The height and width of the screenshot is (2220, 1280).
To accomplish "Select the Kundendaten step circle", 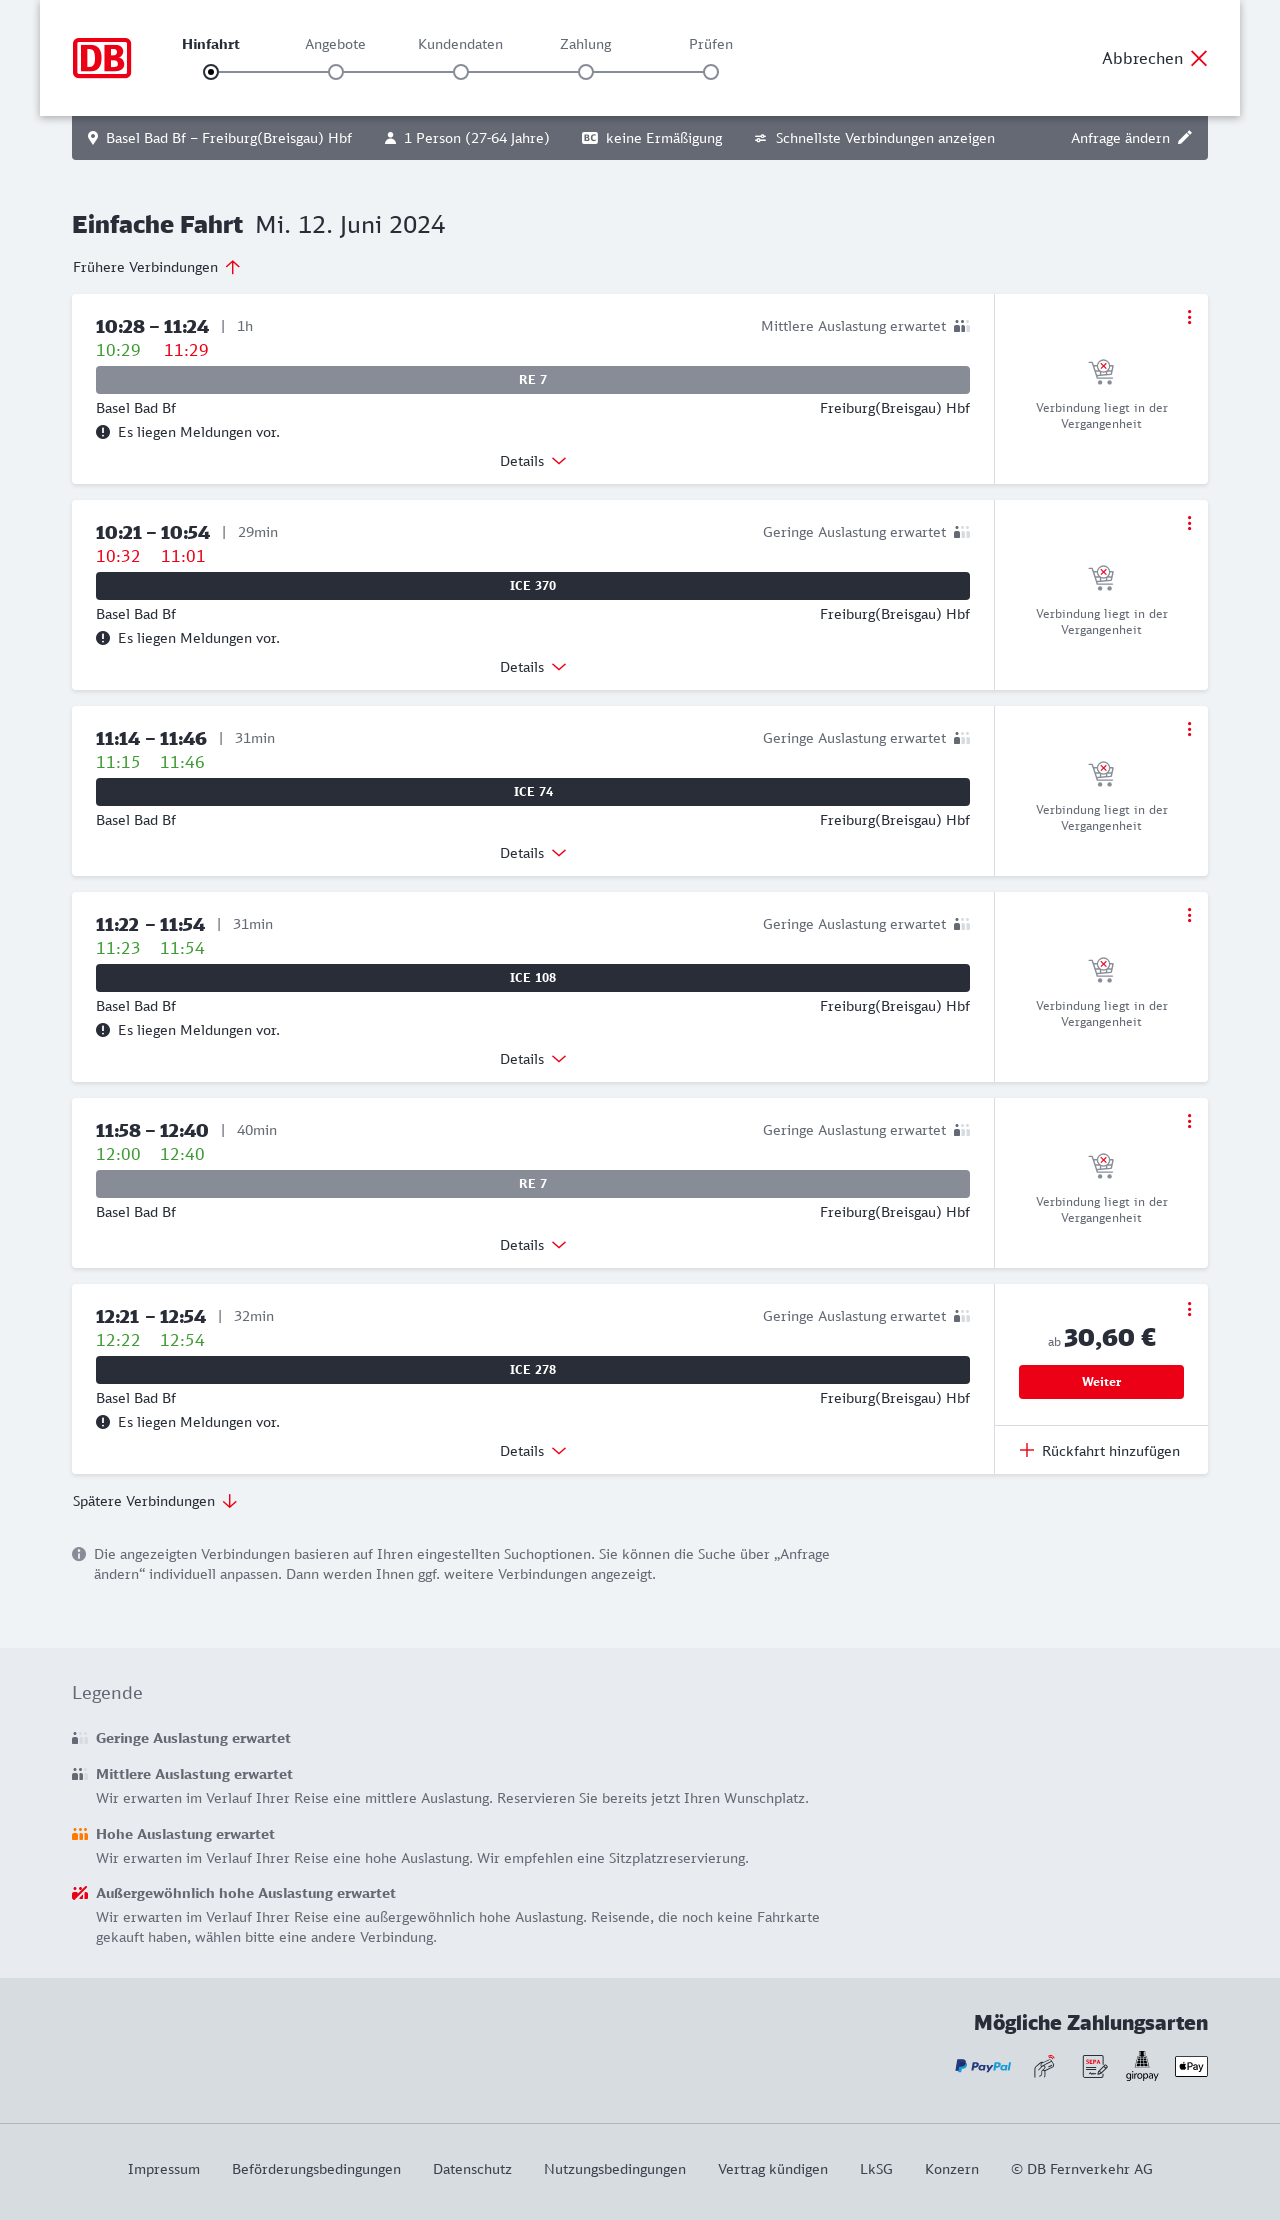I will click(461, 72).
